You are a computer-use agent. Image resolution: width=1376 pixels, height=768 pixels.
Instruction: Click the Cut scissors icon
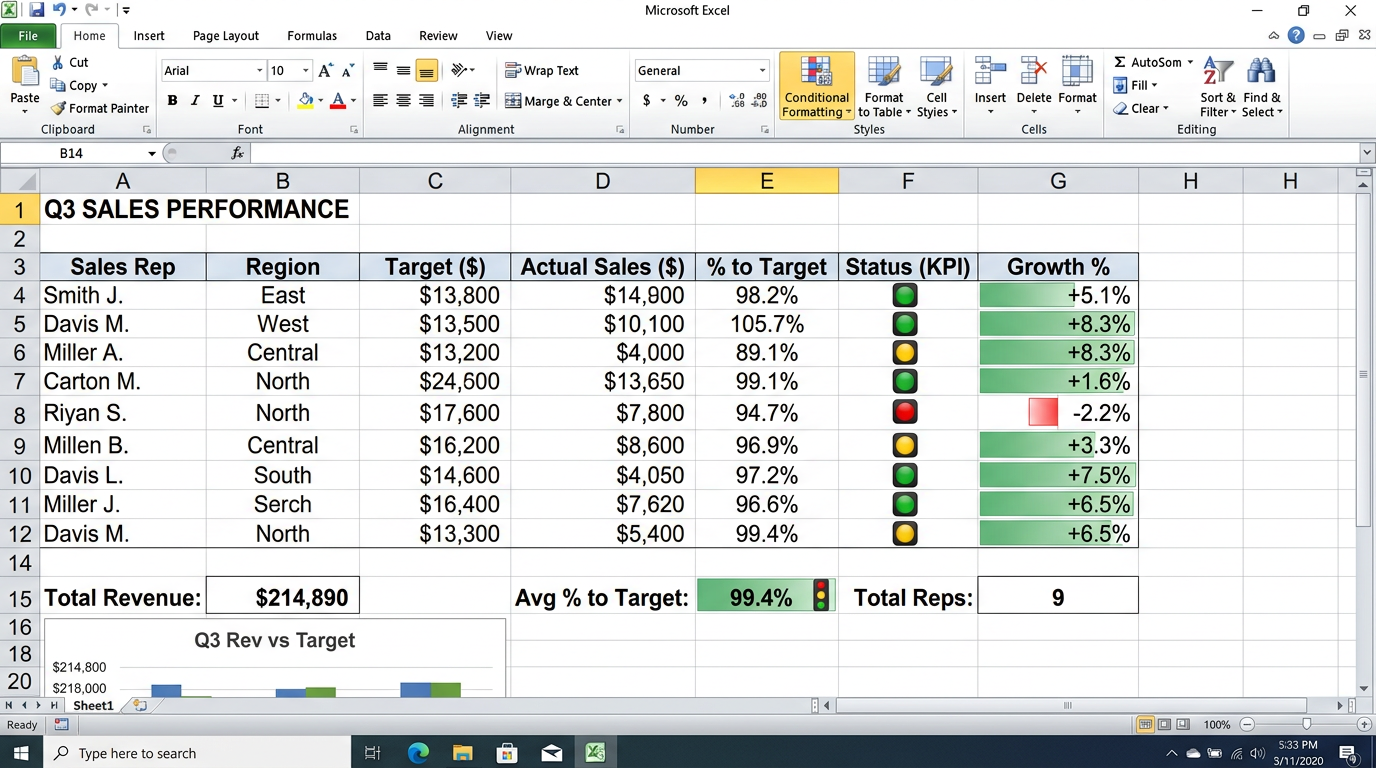point(58,62)
